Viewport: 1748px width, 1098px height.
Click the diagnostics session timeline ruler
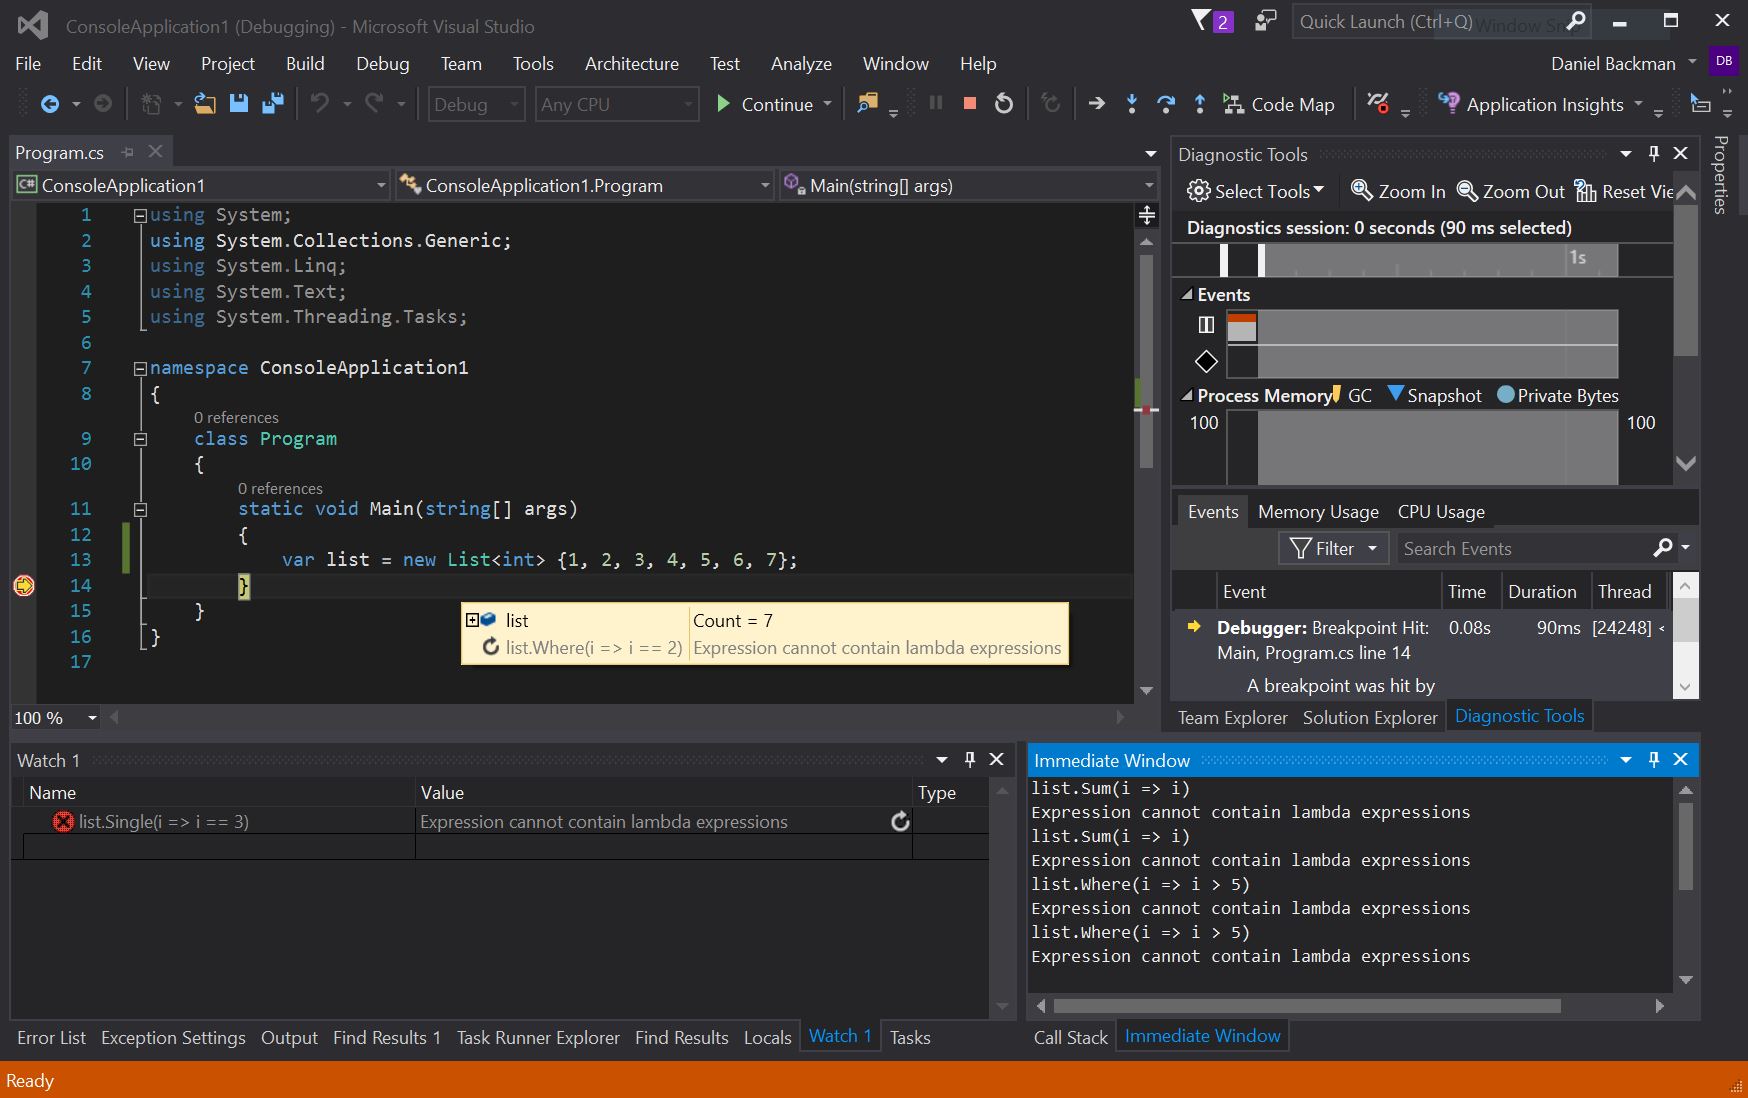click(1420, 259)
